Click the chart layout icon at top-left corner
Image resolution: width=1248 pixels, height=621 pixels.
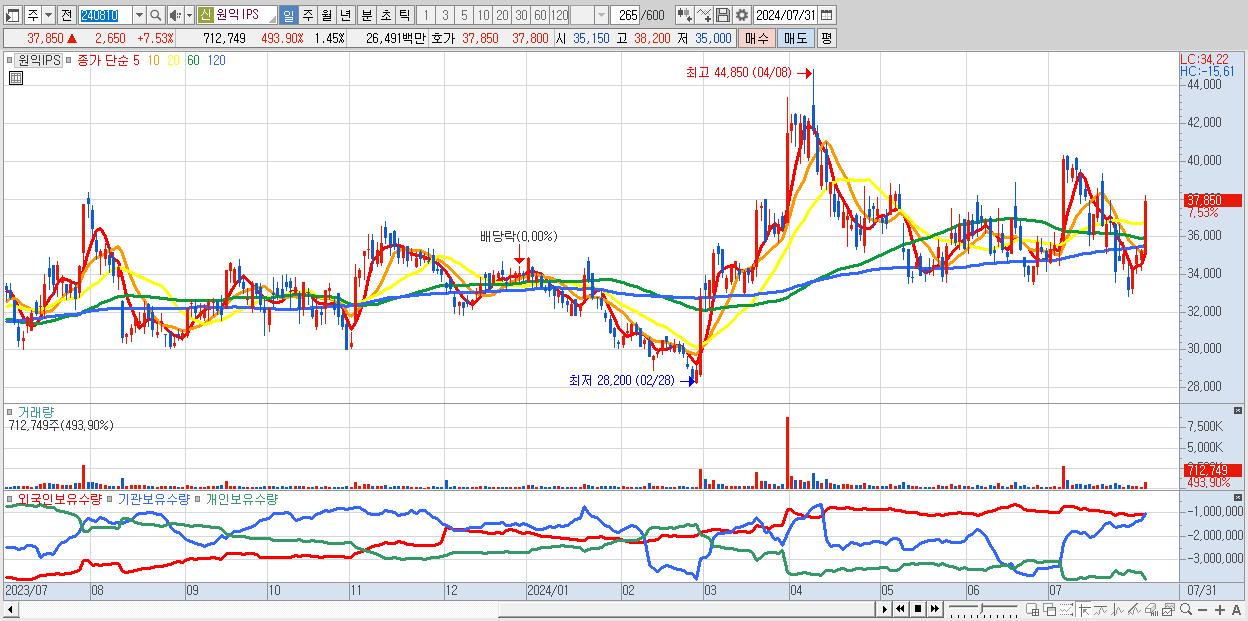point(13,15)
